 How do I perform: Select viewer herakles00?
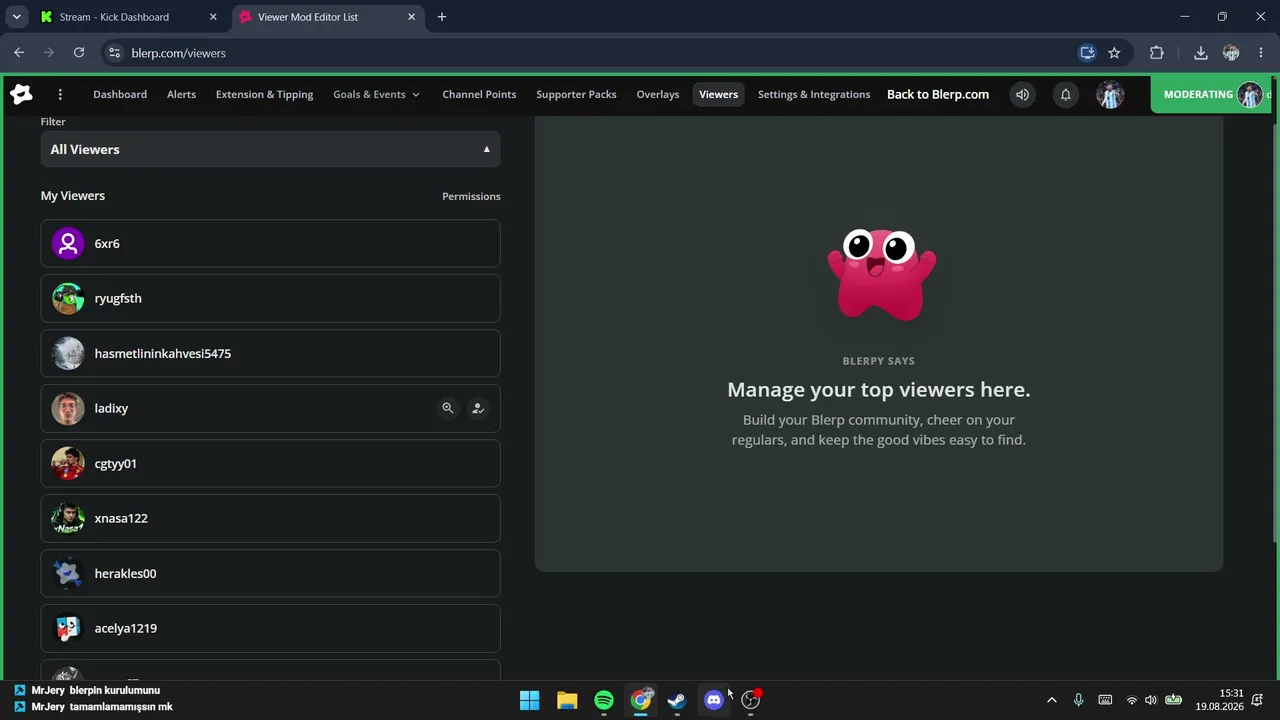270,573
